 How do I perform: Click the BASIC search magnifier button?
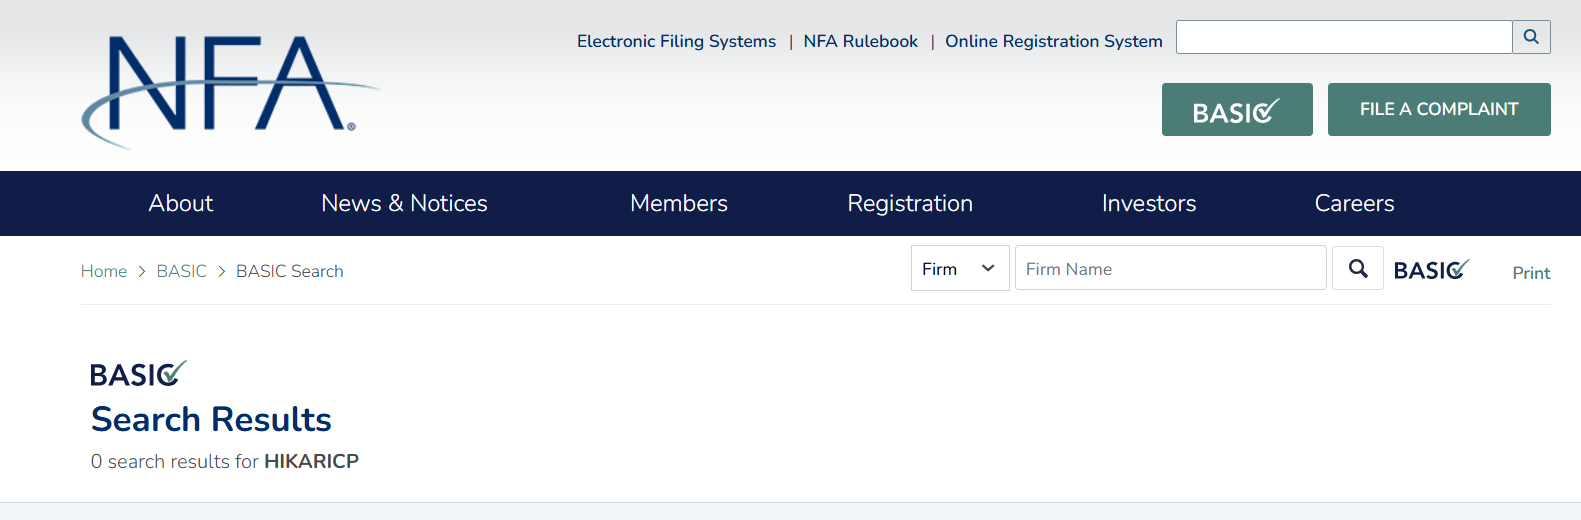point(1358,268)
